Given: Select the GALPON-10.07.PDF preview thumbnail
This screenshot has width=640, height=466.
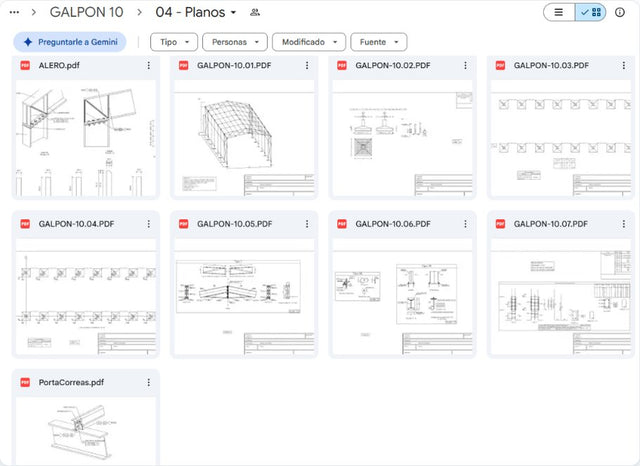Looking at the screenshot, I should tap(561, 297).
